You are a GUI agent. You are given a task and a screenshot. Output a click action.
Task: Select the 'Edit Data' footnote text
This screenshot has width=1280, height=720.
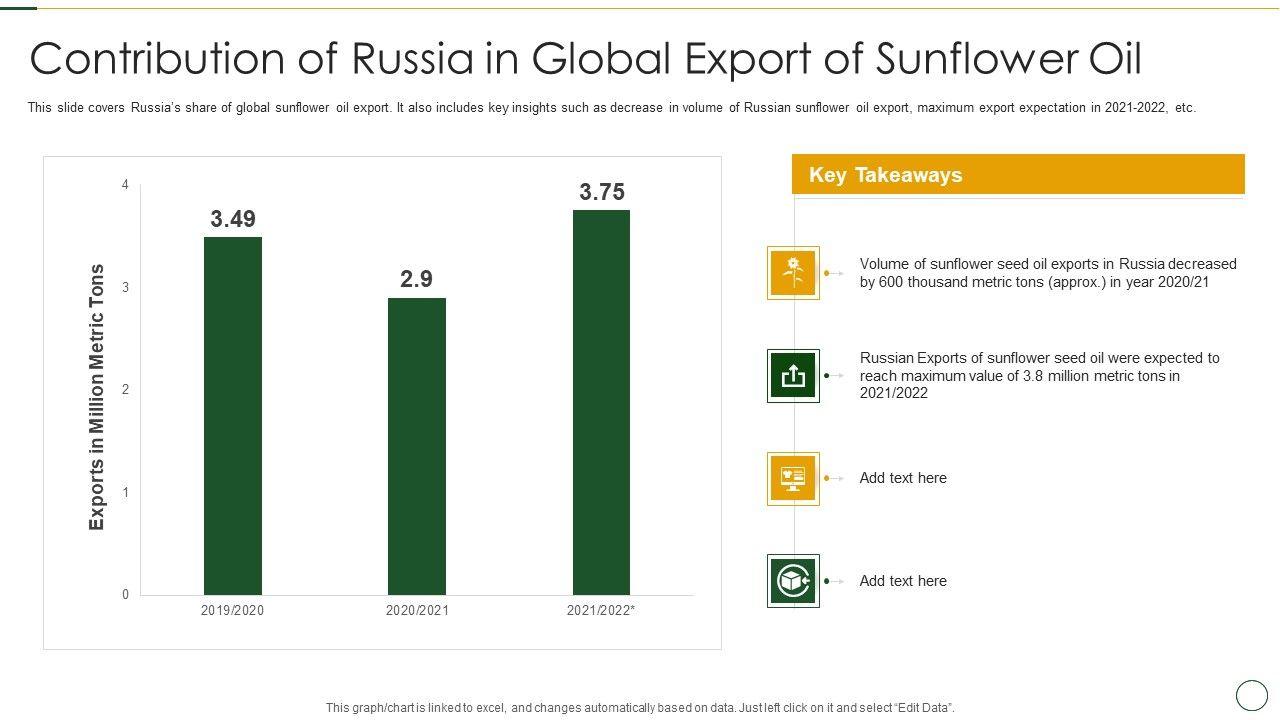[x=640, y=708]
